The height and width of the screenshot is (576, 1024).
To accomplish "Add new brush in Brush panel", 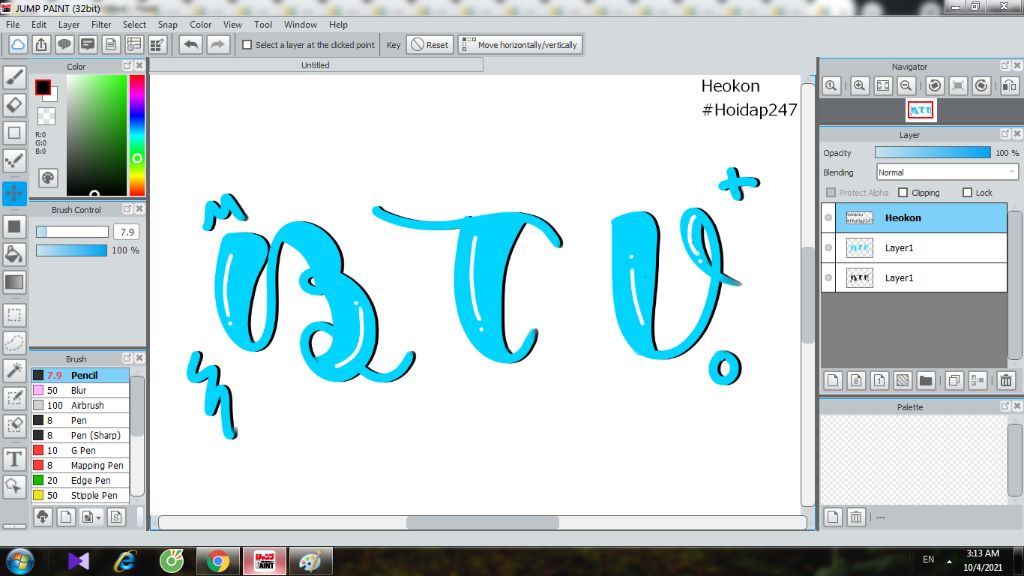I will (x=65, y=517).
